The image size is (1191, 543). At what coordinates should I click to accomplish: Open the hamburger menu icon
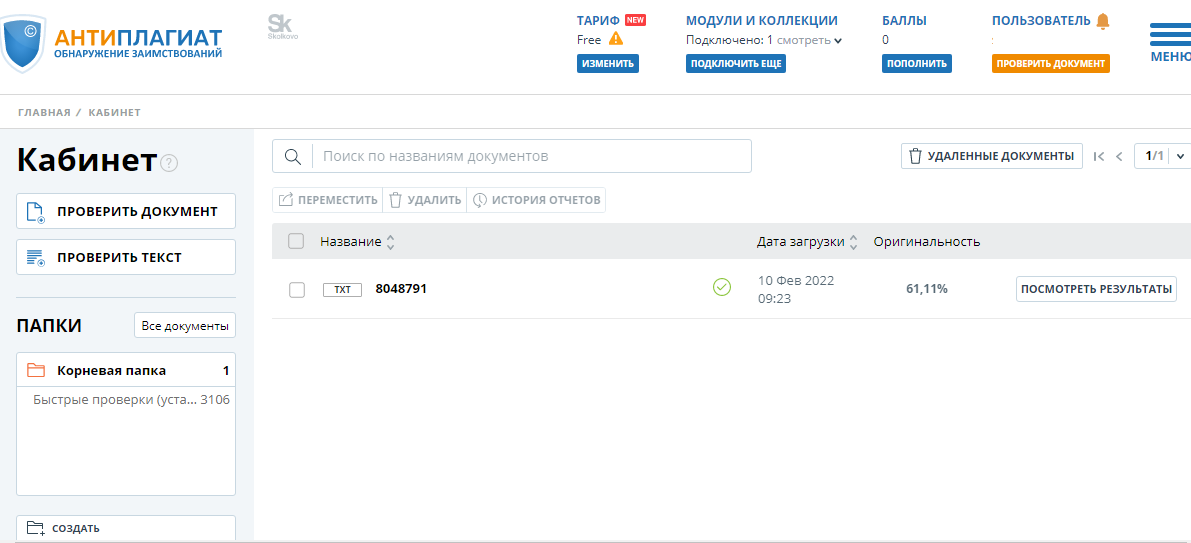1170,36
